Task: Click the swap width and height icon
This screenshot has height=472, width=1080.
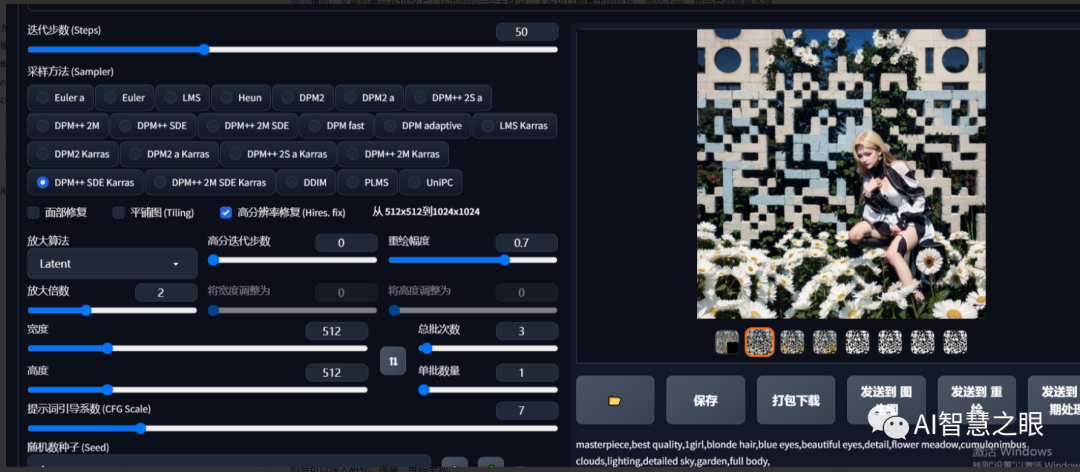Action: pos(393,361)
